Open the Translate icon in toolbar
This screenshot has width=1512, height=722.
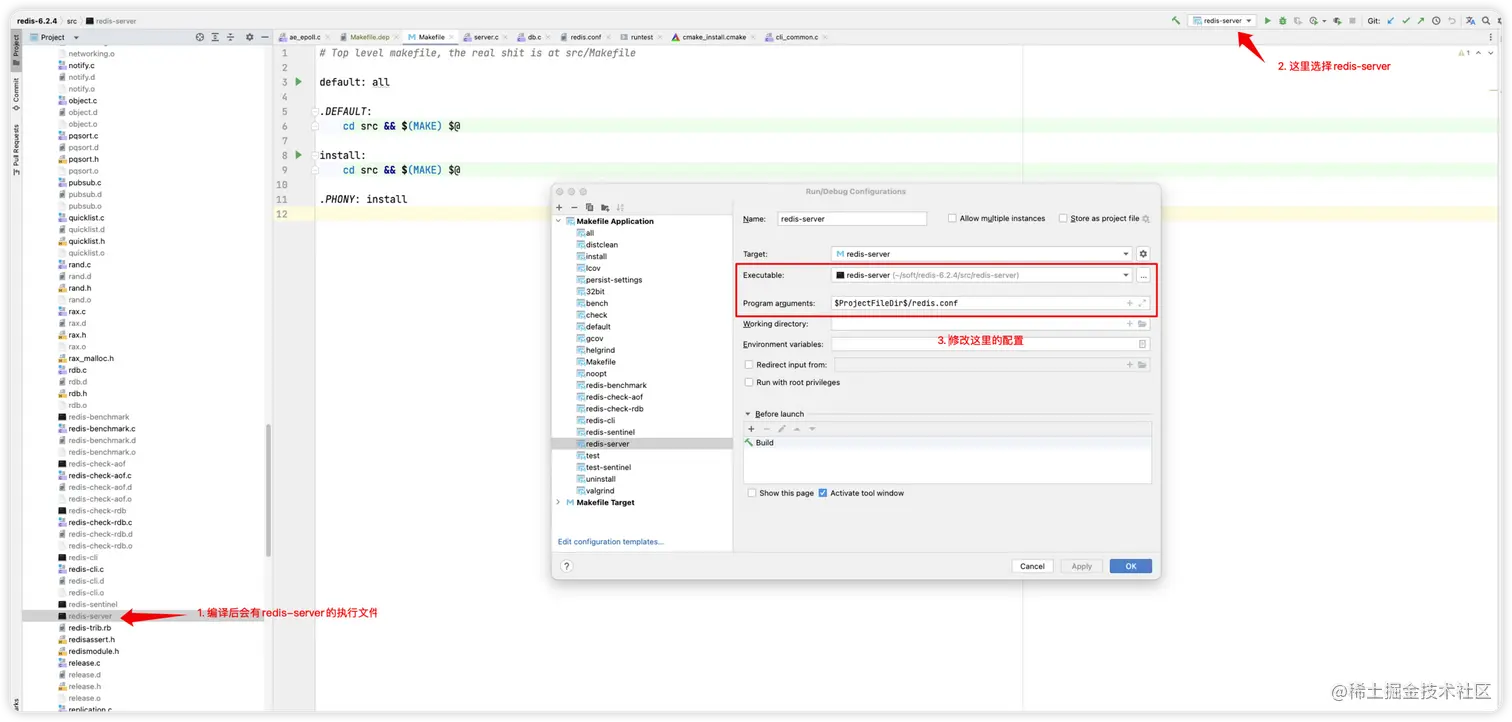pyautogui.click(x=1470, y=20)
